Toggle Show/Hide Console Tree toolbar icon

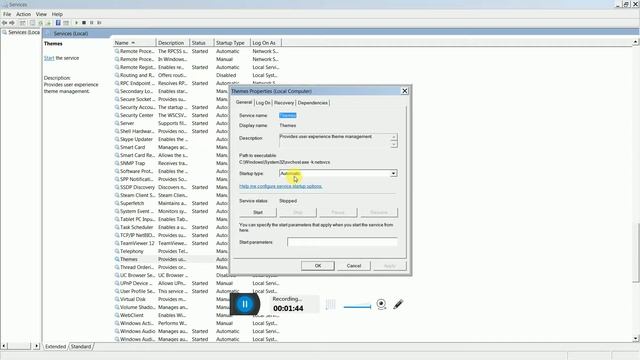23,23
